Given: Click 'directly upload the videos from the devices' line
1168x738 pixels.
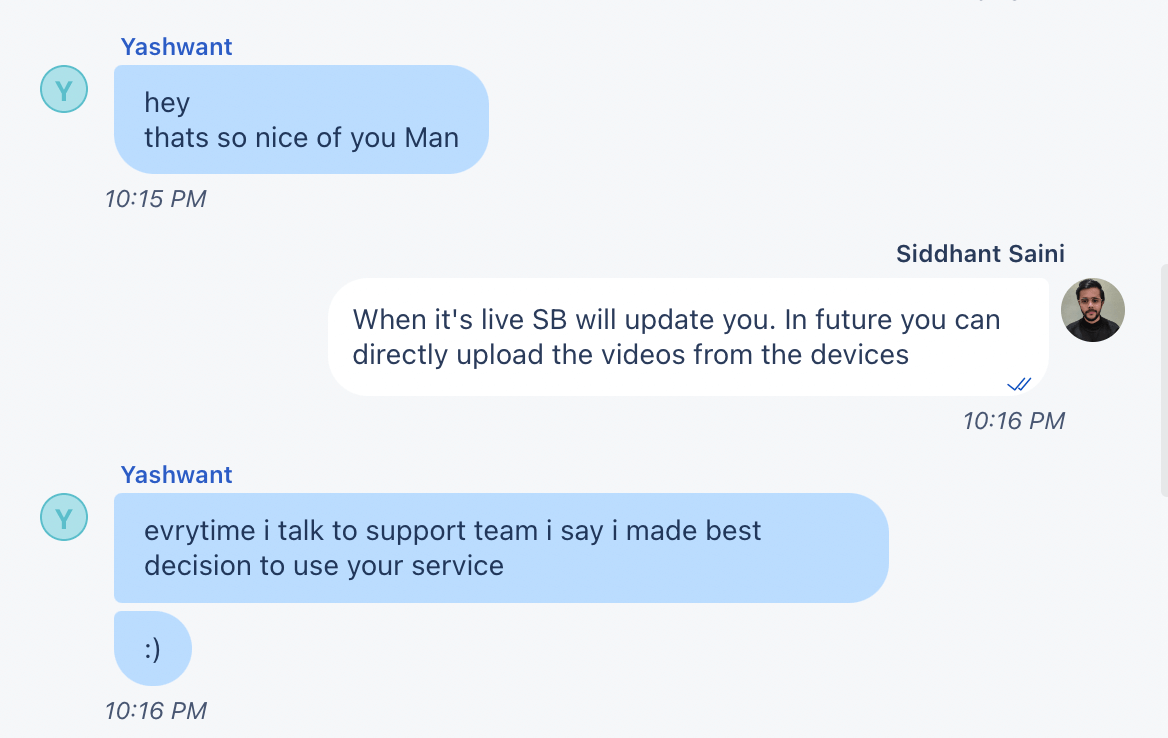Looking at the screenshot, I should pyautogui.click(x=630, y=354).
